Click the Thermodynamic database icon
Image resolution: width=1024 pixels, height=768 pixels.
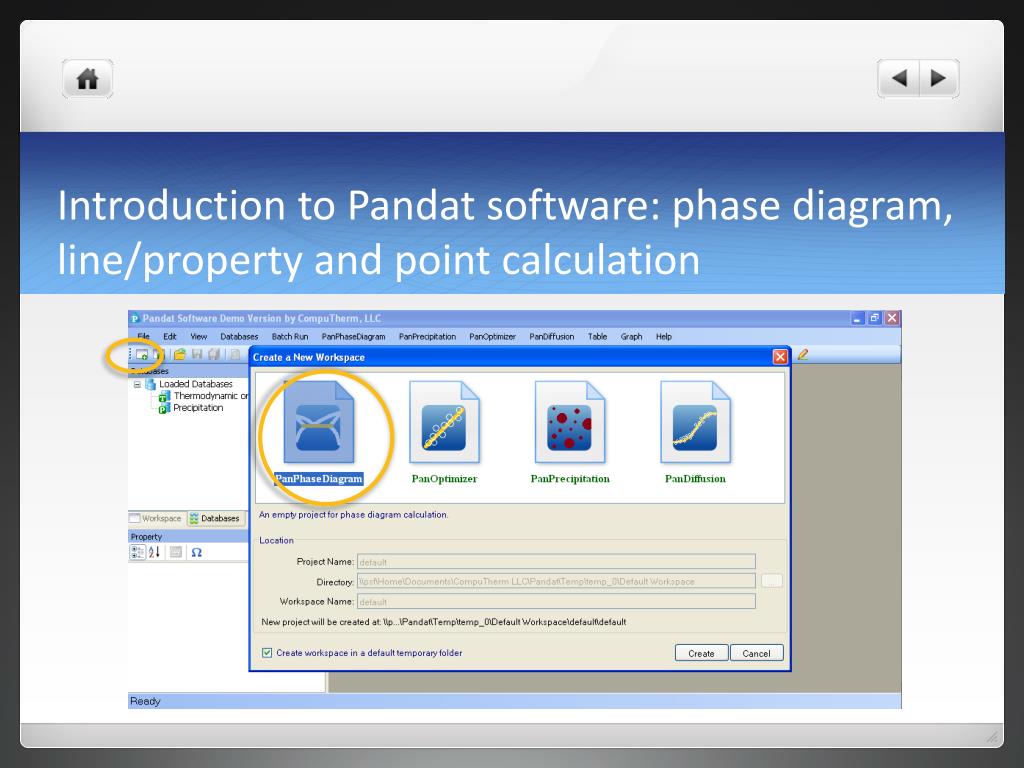point(165,396)
